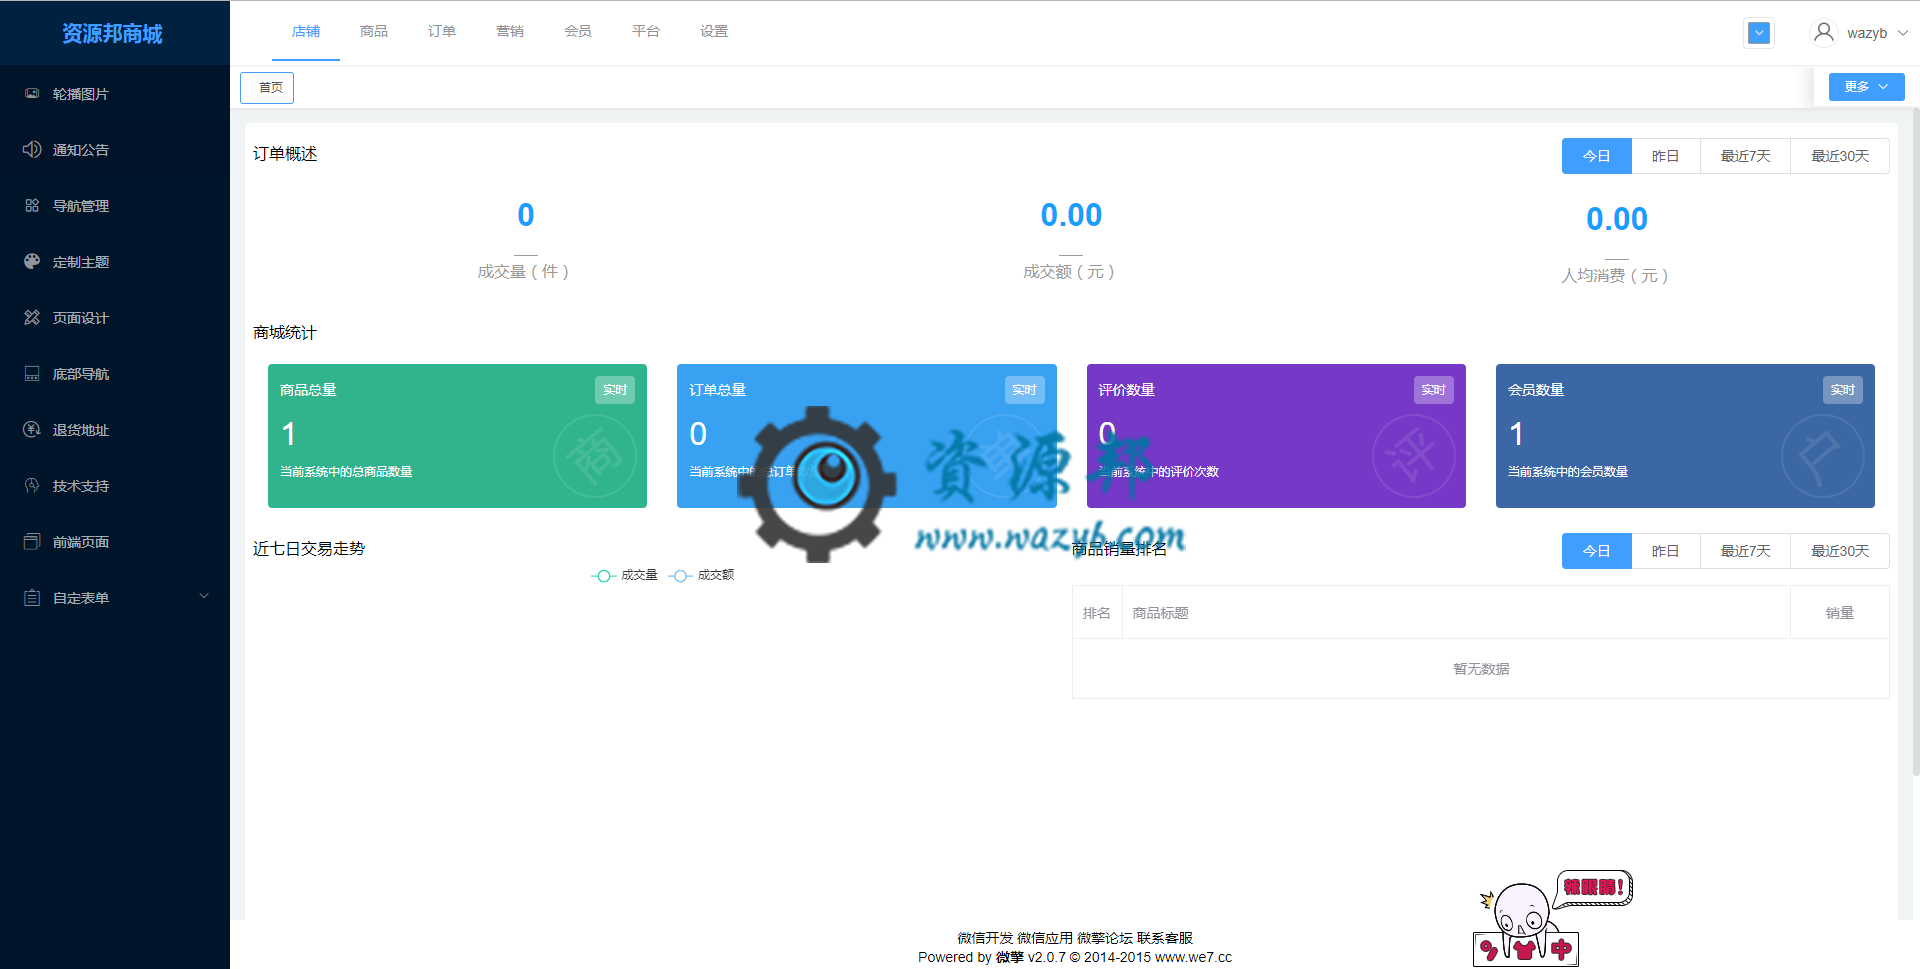
Task: Select 最近30天 in product sales ranking
Action: point(1840,551)
